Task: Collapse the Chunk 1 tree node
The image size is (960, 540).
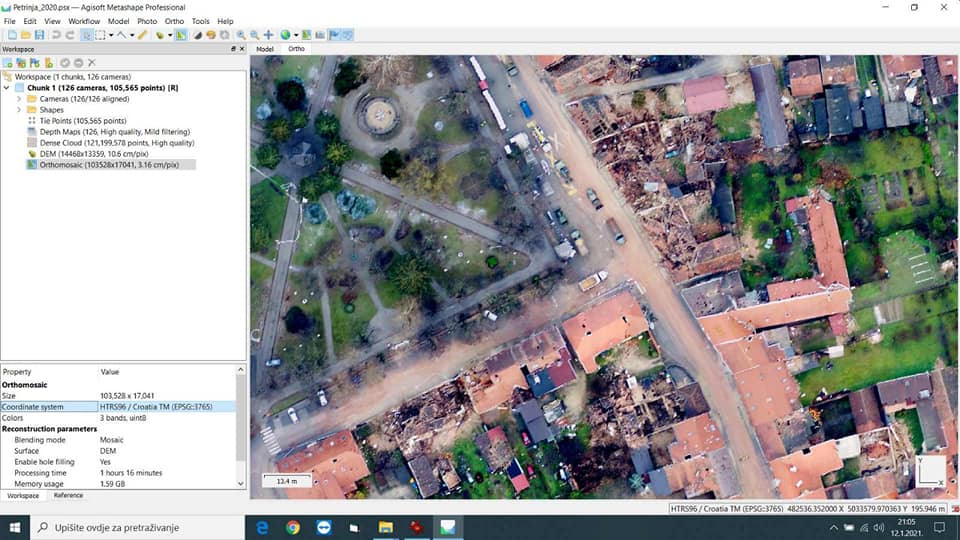Action: pos(7,88)
